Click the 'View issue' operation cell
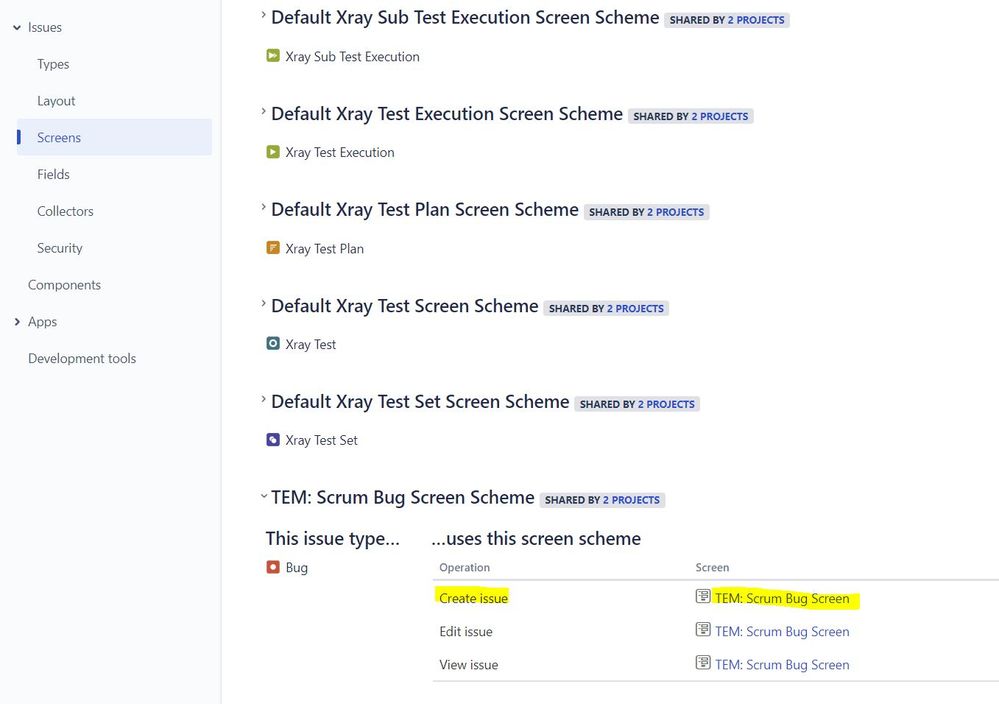The width and height of the screenshot is (999, 704). coord(468,664)
